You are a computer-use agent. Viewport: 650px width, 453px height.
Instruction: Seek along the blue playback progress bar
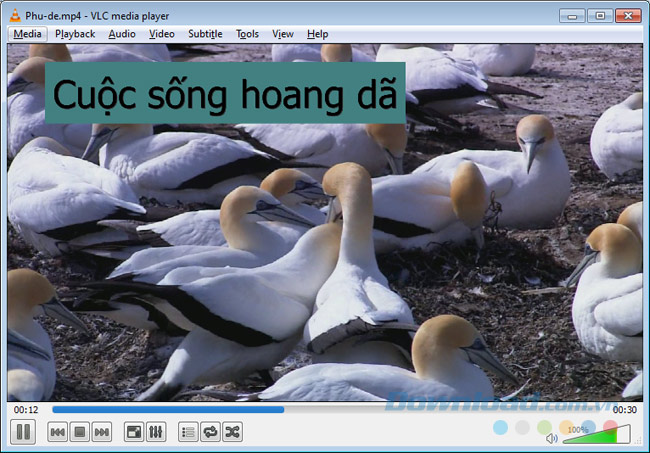pos(327,409)
